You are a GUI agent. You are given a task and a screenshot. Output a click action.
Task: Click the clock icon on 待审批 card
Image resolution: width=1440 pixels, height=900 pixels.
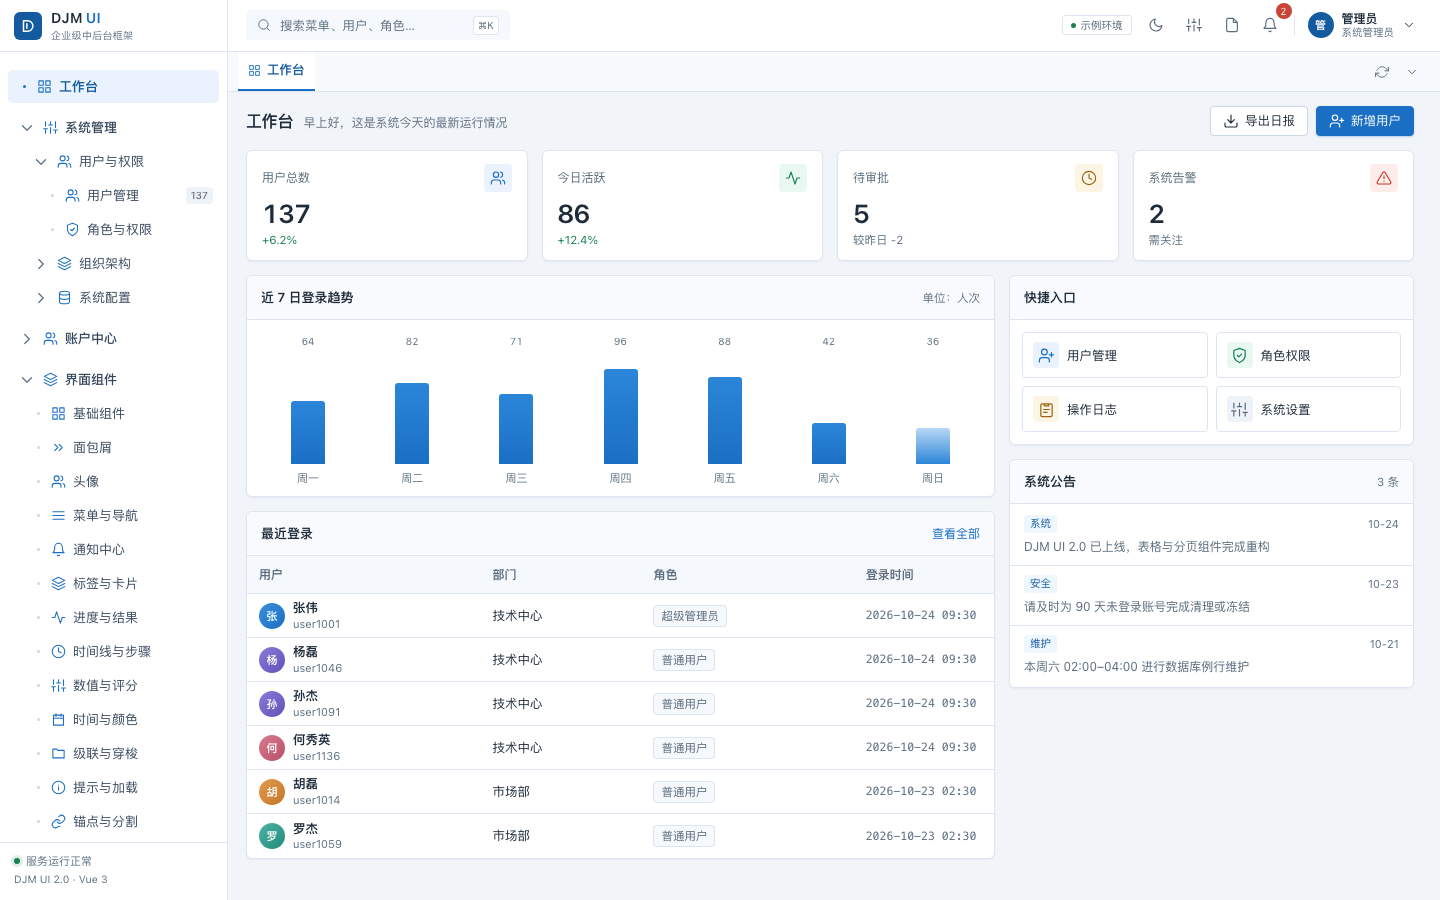point(1089,178)
